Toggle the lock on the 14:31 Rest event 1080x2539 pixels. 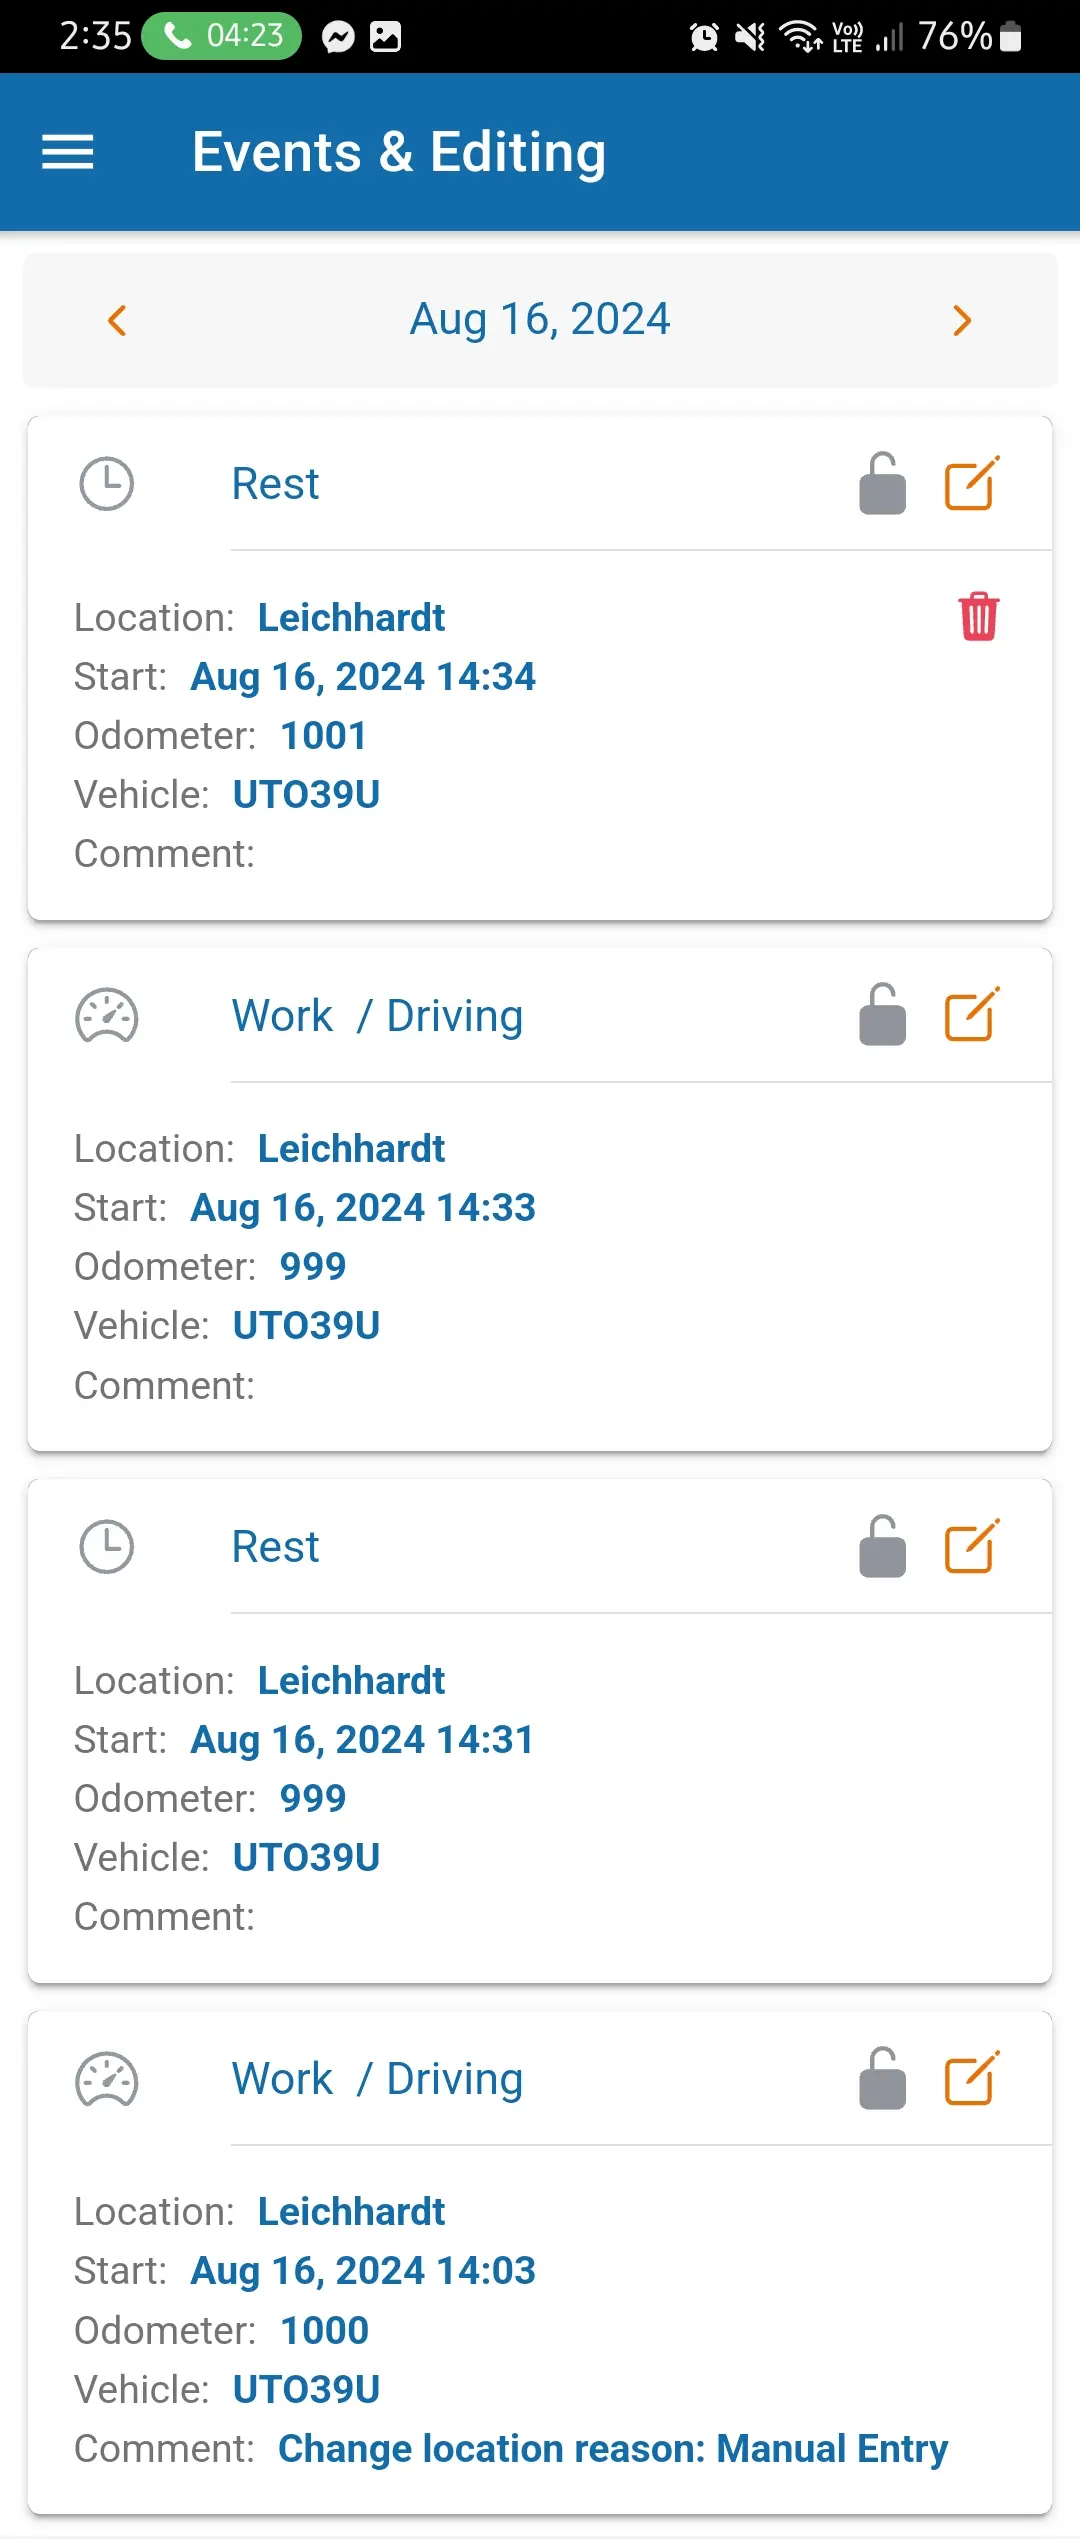click(882, 1547)
